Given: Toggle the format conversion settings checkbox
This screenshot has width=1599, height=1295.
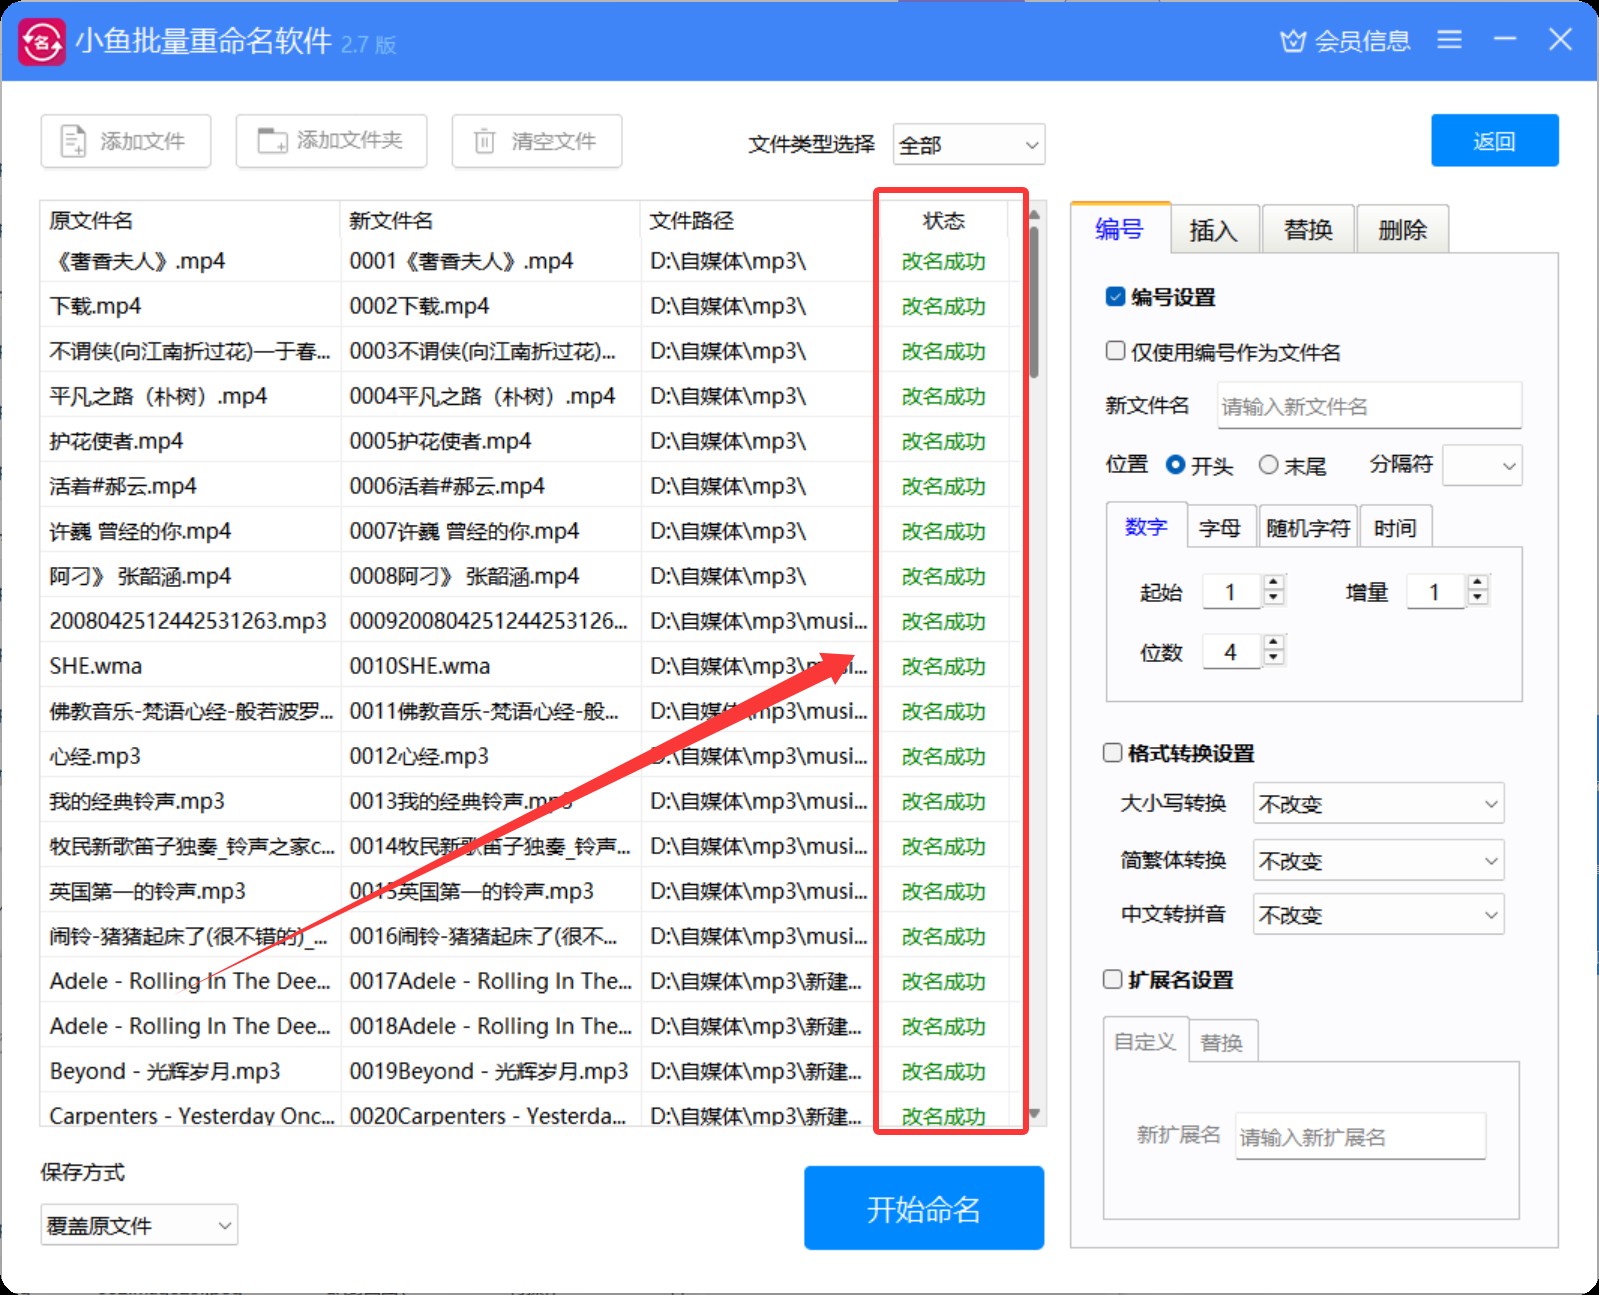Looking at the screenshot, I should [1113, 753].
